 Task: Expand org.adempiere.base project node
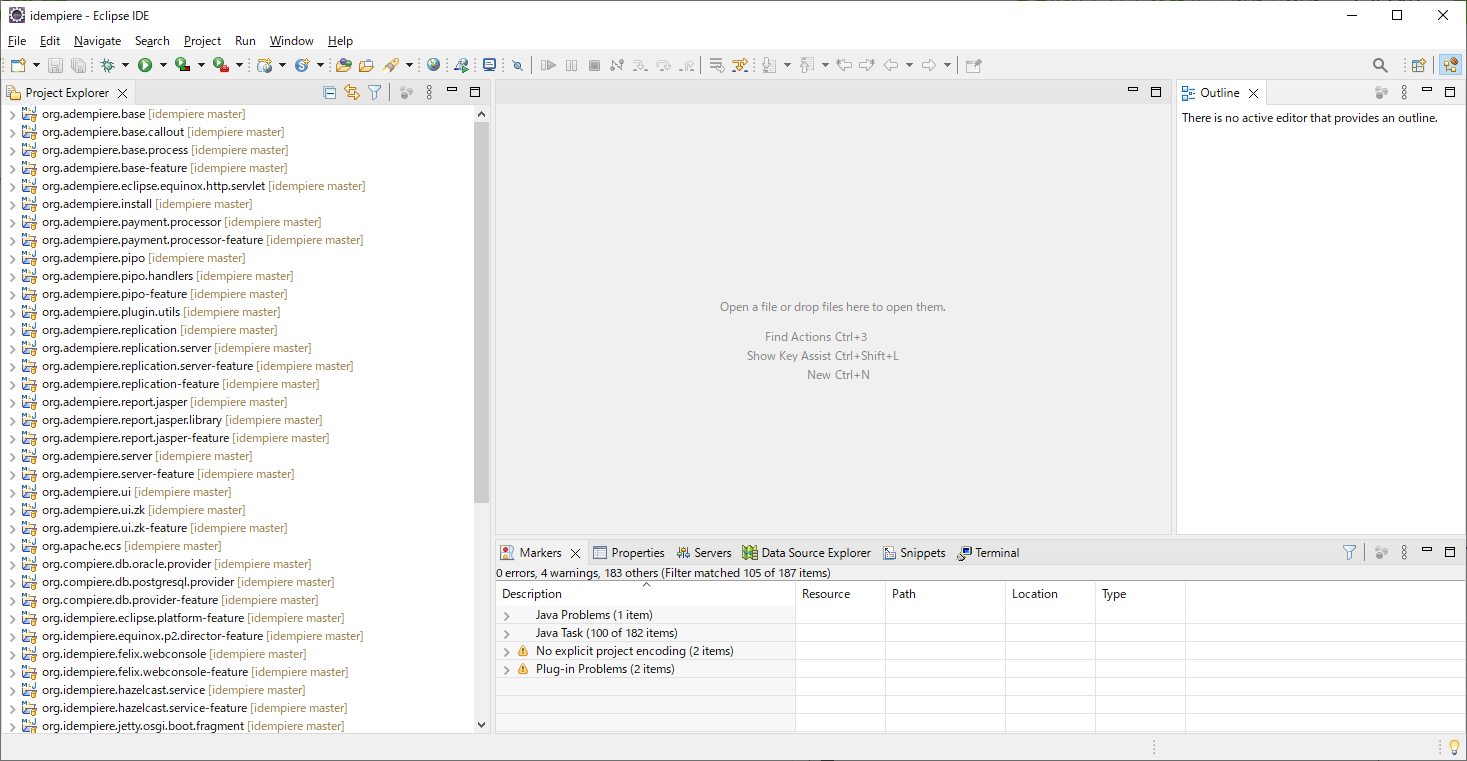[12, 114]
